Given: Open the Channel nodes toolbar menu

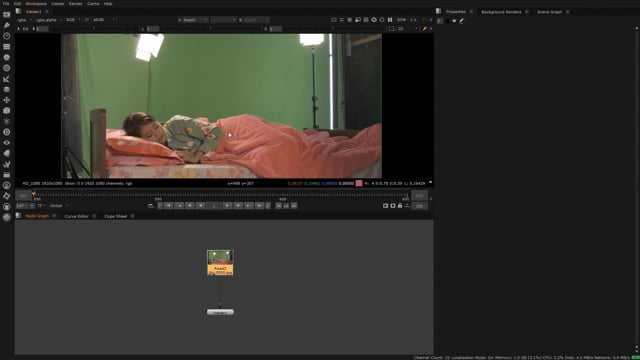Looking at the screenshot, I should click(7, 47).
